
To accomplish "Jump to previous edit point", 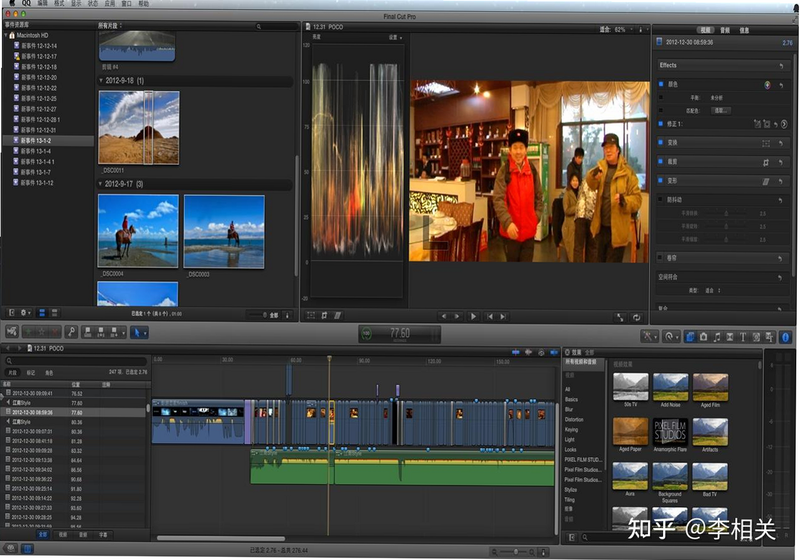I will [x=490, y=316].
